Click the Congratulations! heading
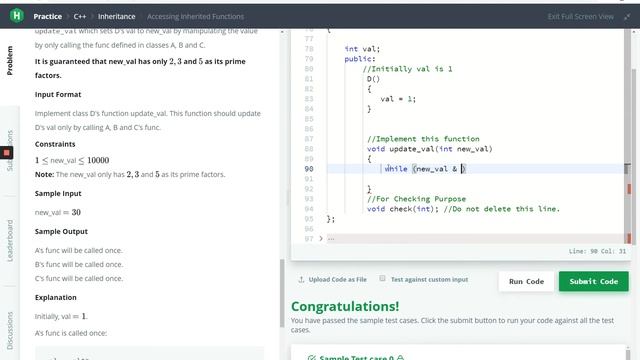The image size is (640, 360). [x=345, y=306]
